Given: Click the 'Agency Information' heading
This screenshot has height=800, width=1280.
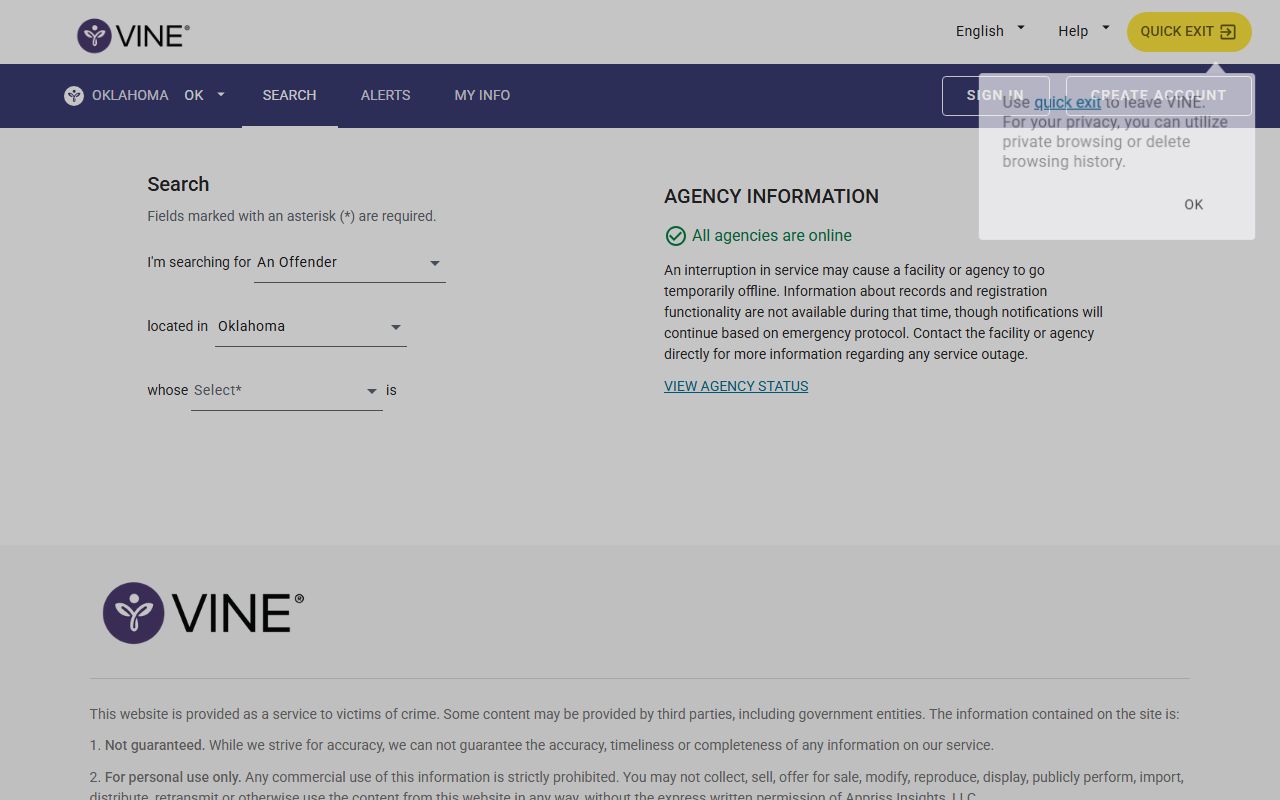Looking at the screenshot, I should 771,197.
